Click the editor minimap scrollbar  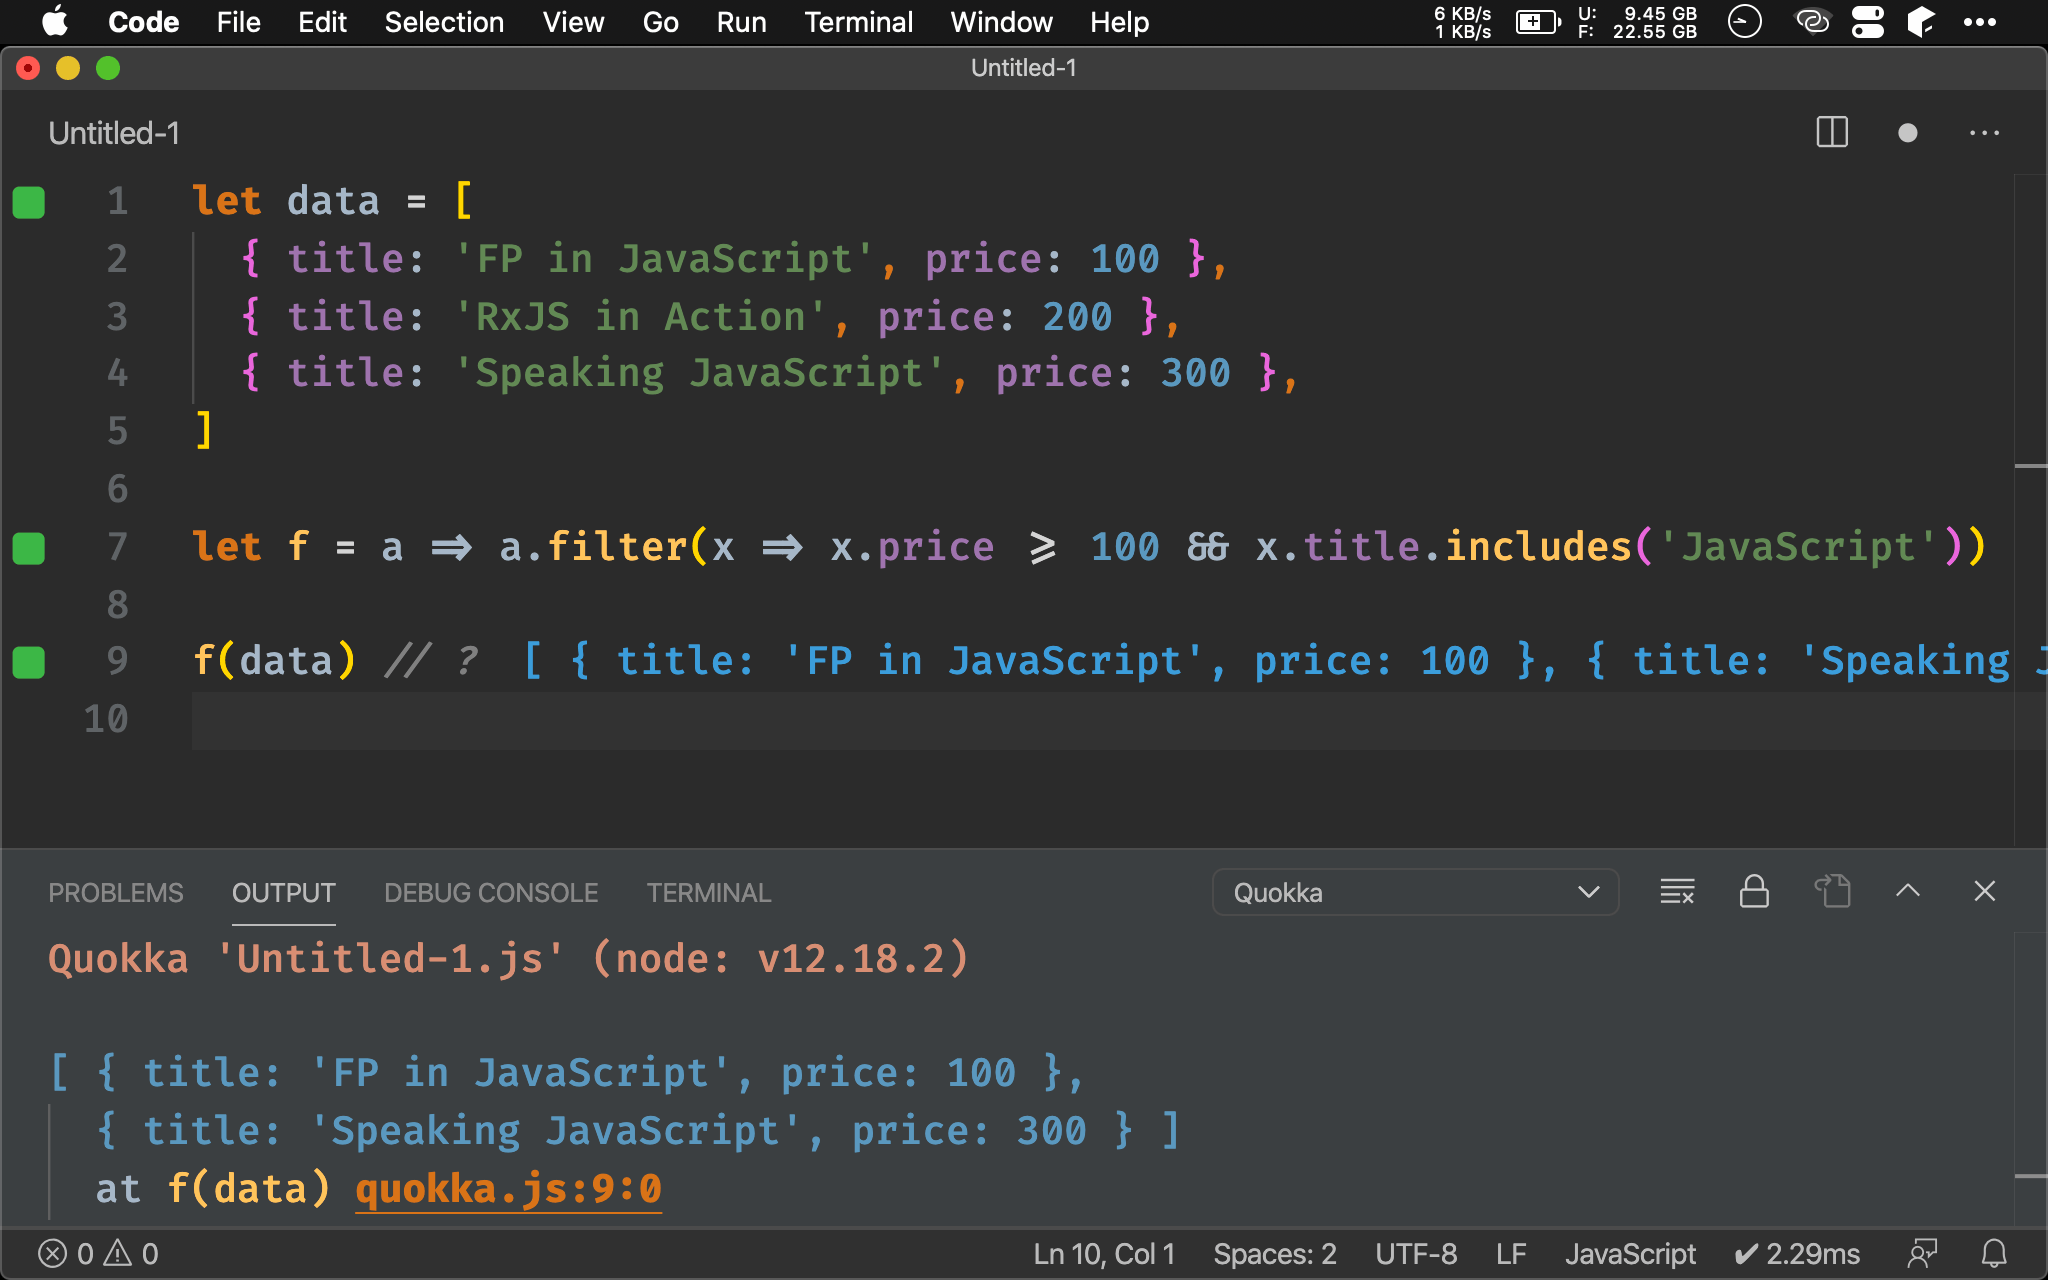click(2030, 510)
